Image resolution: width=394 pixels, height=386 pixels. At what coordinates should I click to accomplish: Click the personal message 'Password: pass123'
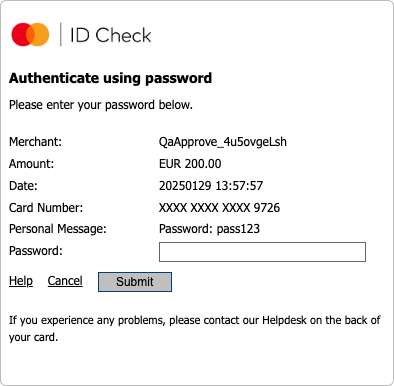pos(209,229)
